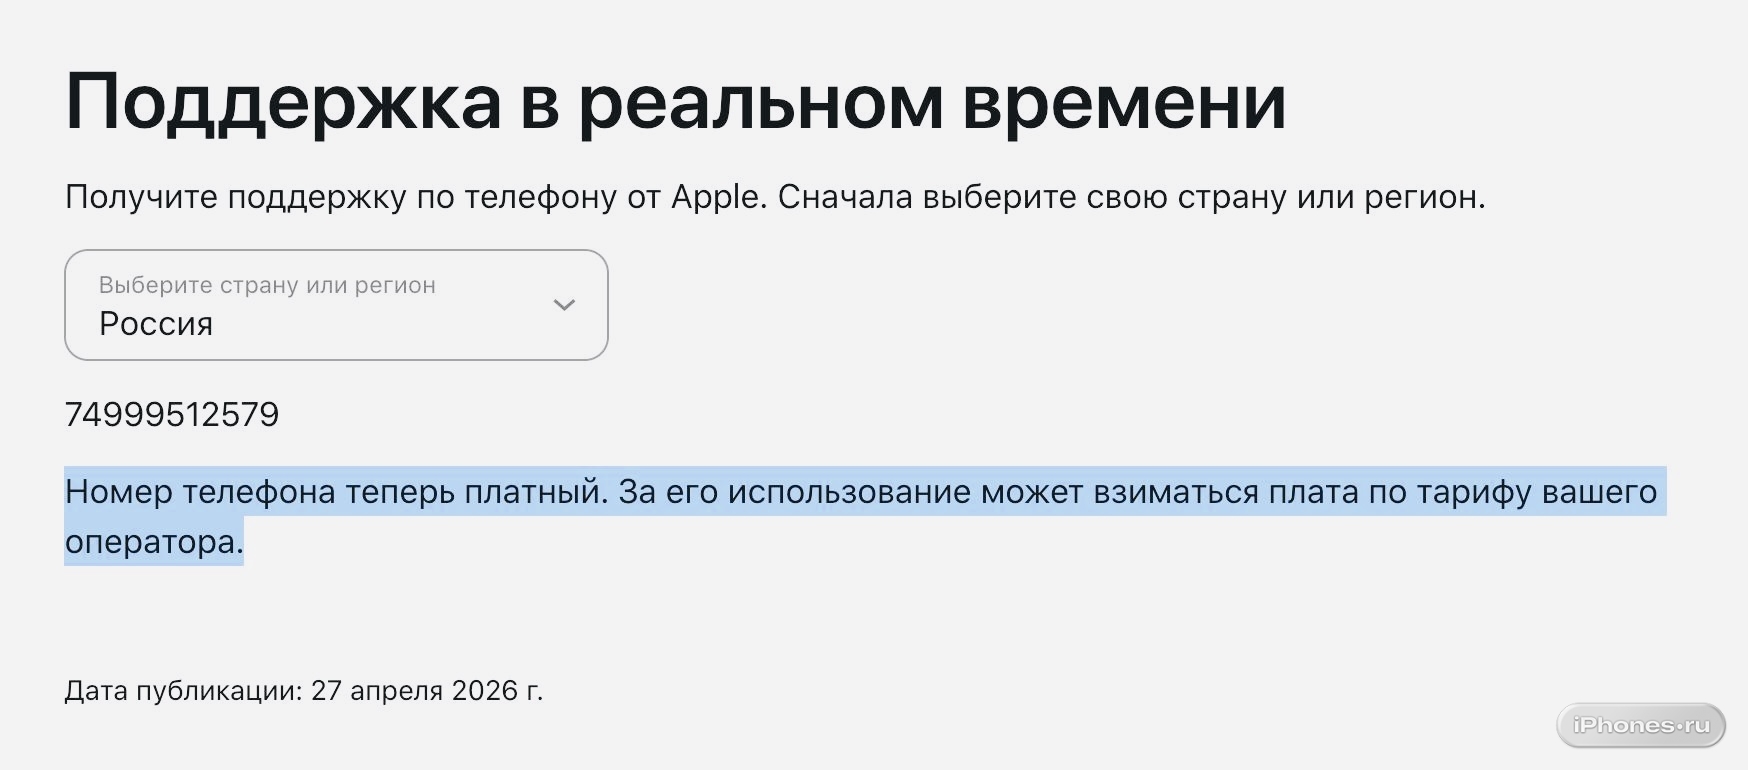Click the iPhones.ru watermark badge
The width and height of the screenshot is (1748, 770).
click(x=1641, y=725)
